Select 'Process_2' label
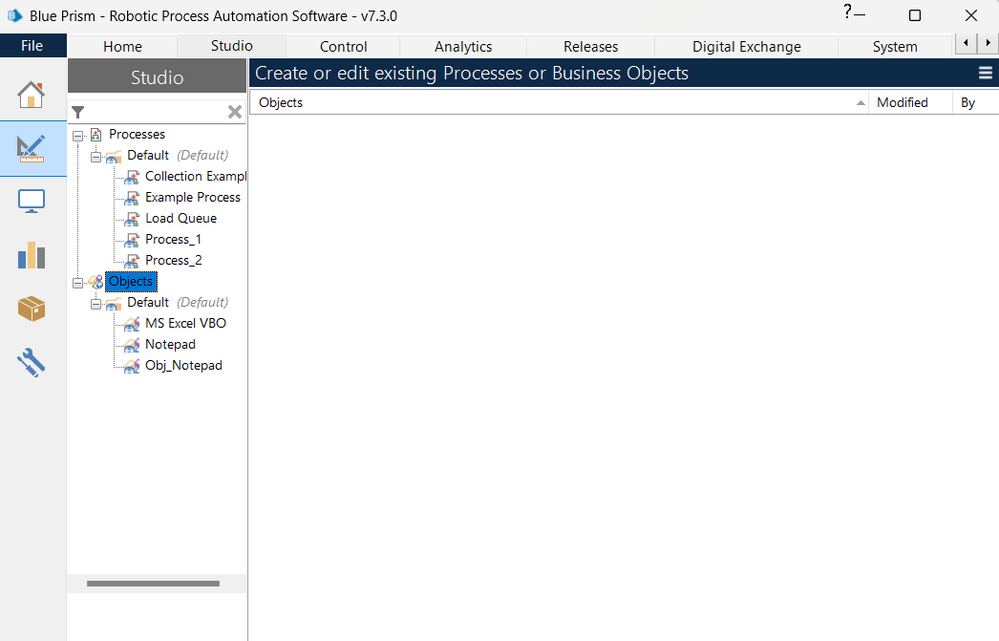 click(173, 261)
